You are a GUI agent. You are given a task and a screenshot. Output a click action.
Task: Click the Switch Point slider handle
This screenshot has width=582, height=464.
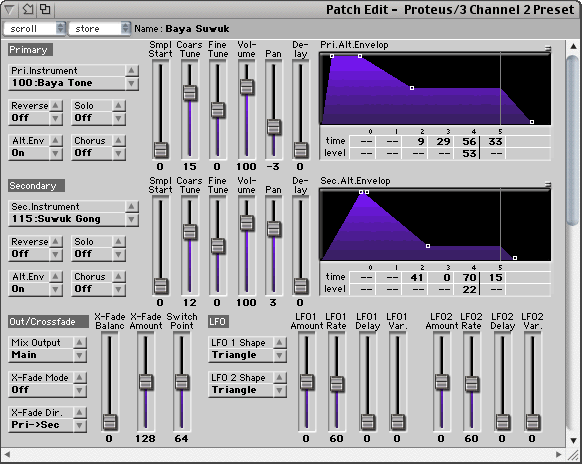[x=182, y=382]
